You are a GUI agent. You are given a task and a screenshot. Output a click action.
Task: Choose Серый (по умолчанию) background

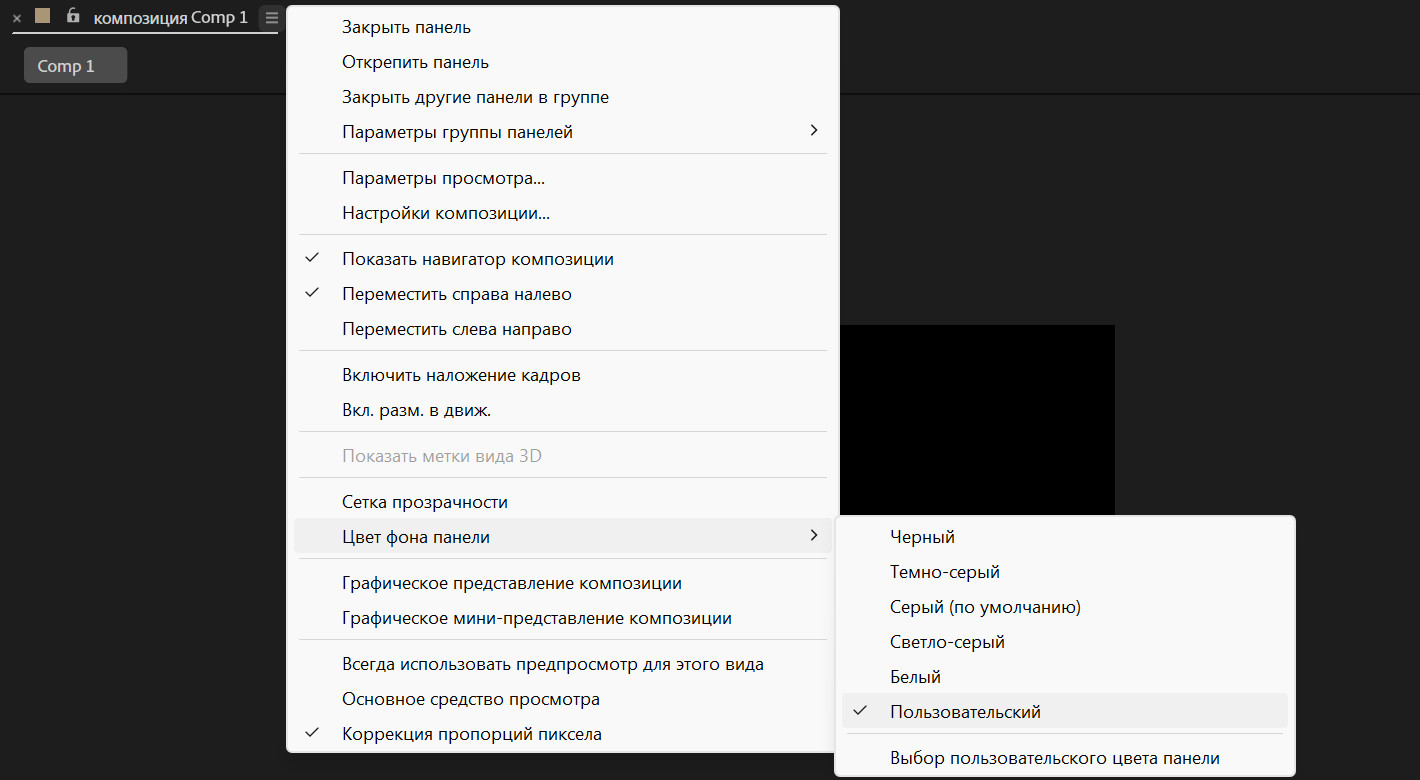coord(985,607)
